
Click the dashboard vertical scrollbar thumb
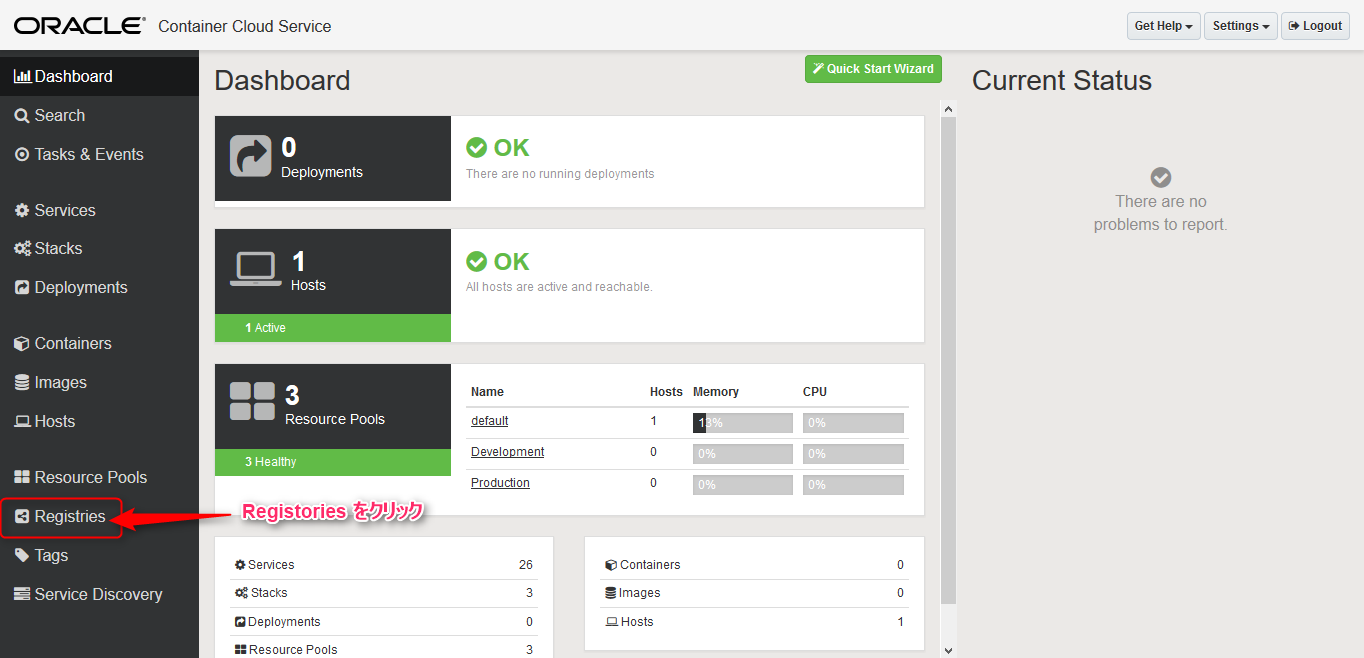point(949,361)
